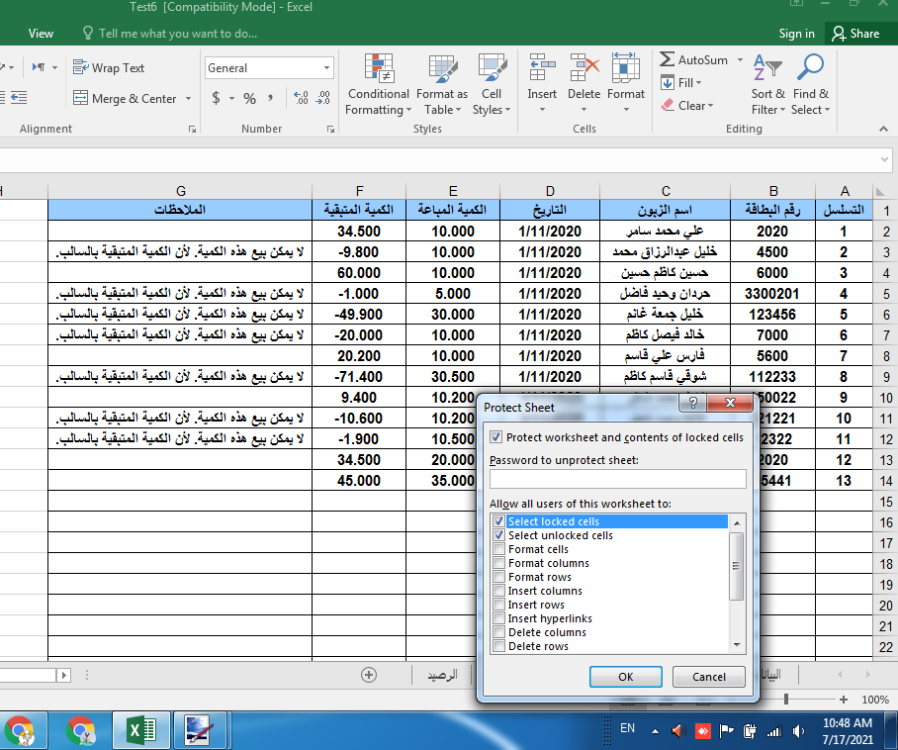Click the zoom in plus icon
The height and width of the screenshot is (750, 898).
[x=843, y=699]
